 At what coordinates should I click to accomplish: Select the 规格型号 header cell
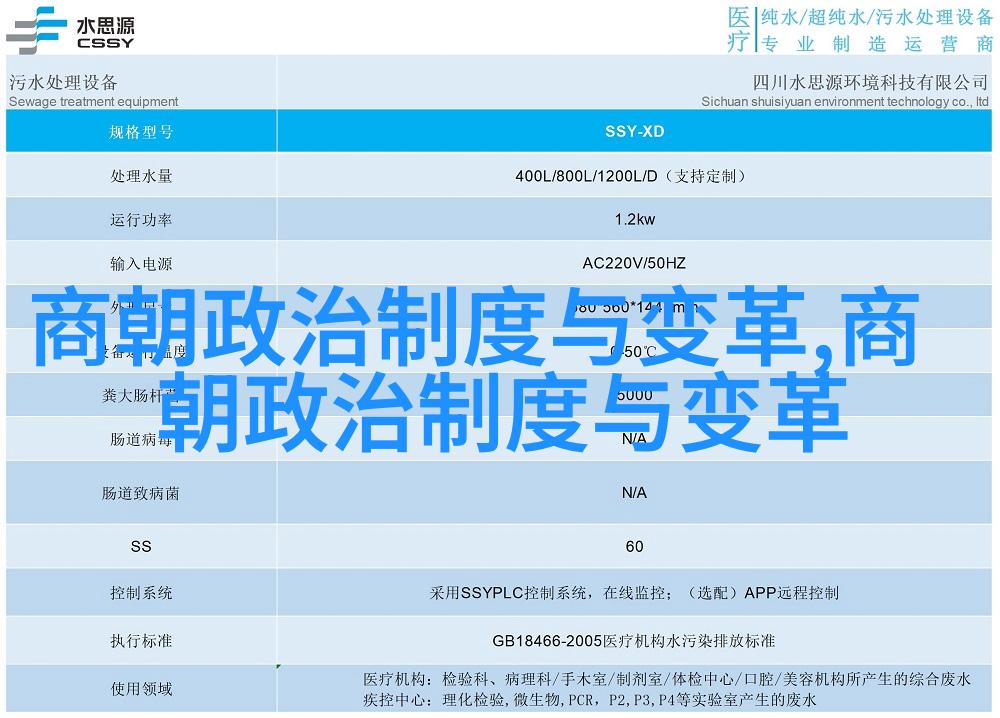(x=141, y=132)
